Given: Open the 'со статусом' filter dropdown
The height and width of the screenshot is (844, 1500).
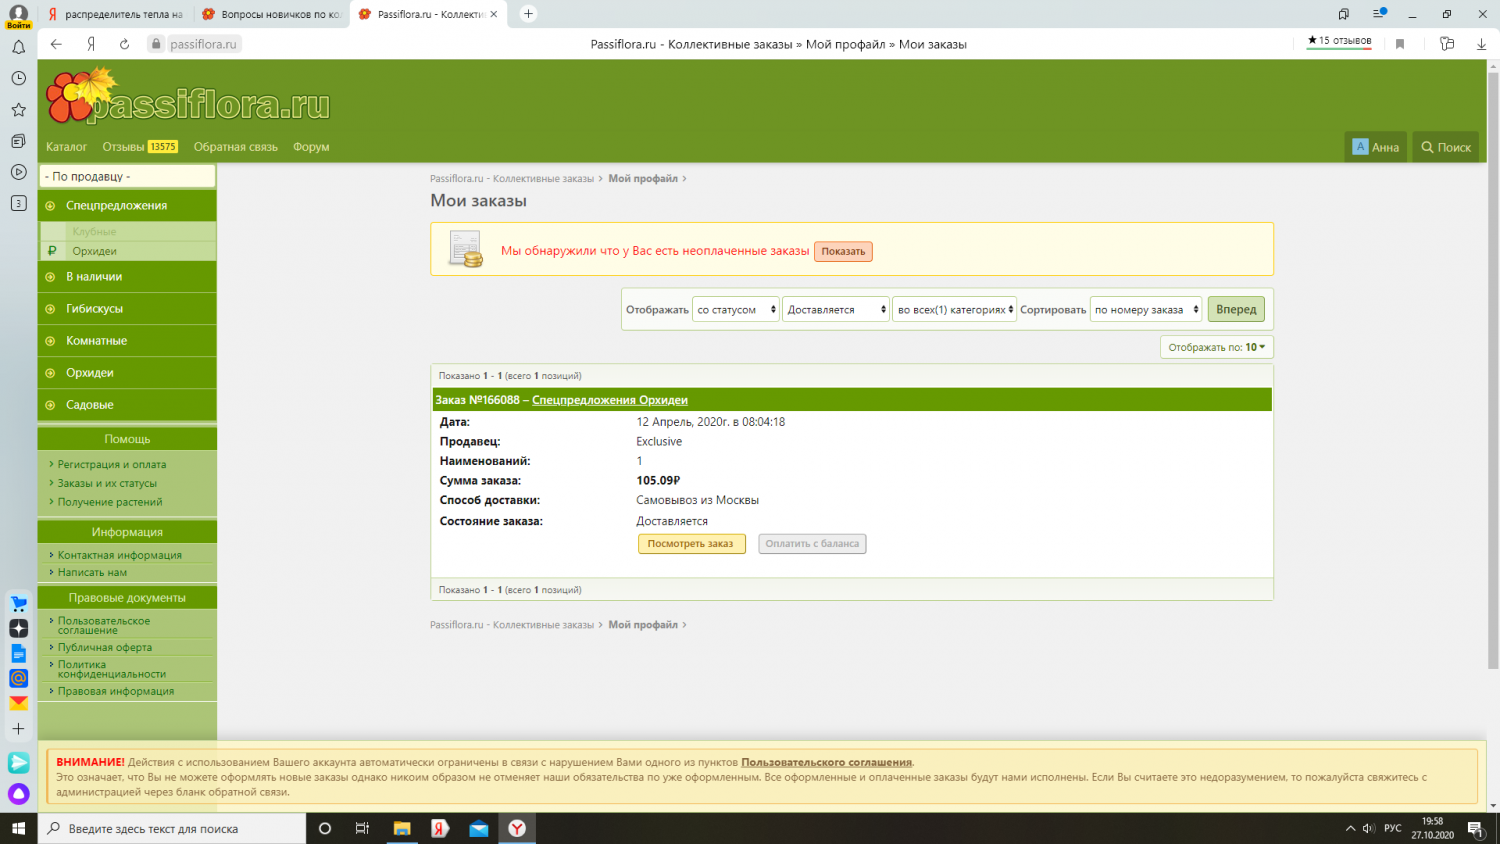Looking at the screenshot, I should pyautogui.click(x=735, y=310).
